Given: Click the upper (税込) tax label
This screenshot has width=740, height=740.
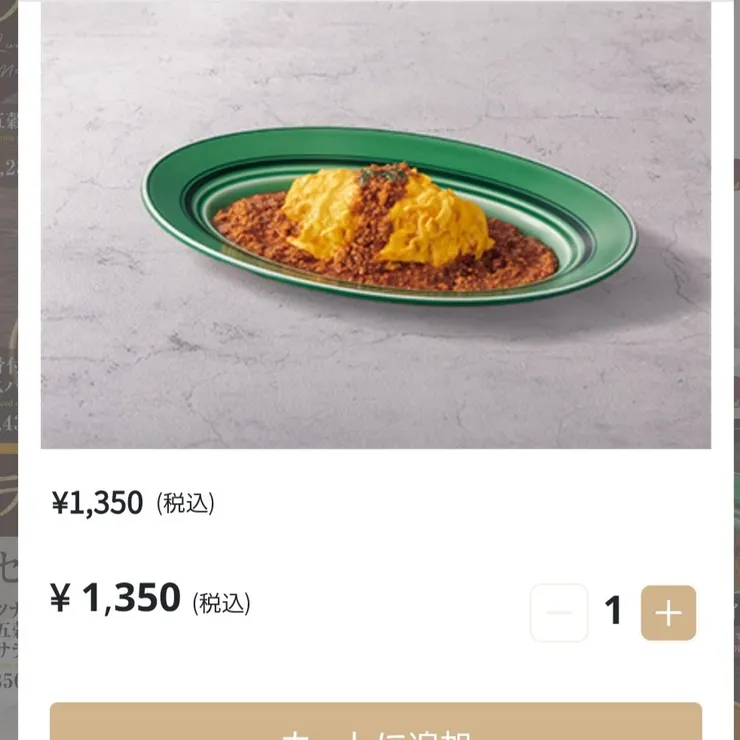Looking at the screenshot, I should tap(185, 504).
